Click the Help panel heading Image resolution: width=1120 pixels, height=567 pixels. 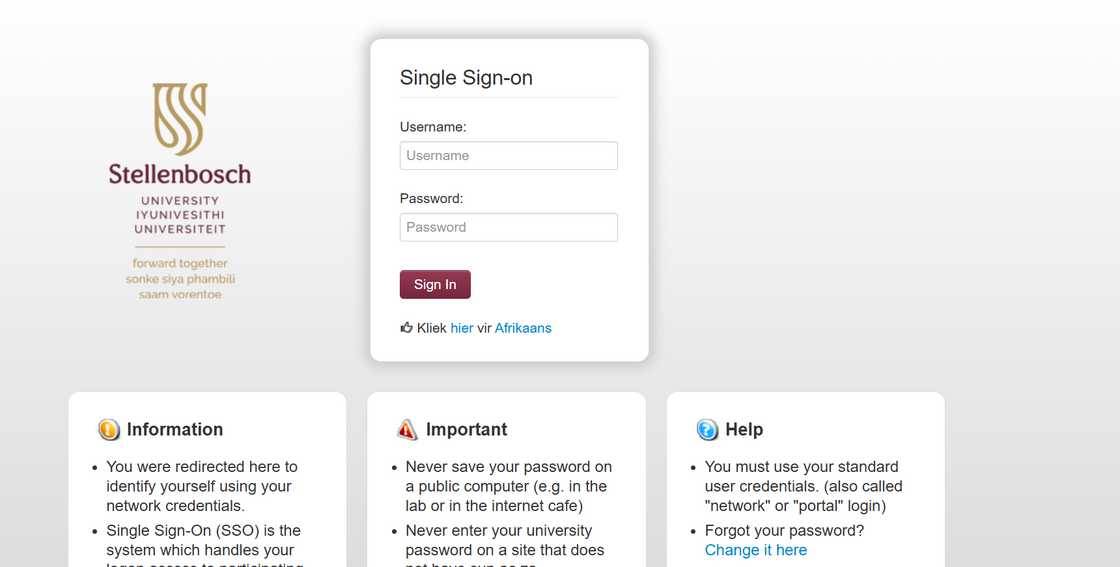[x=744, y=430]
